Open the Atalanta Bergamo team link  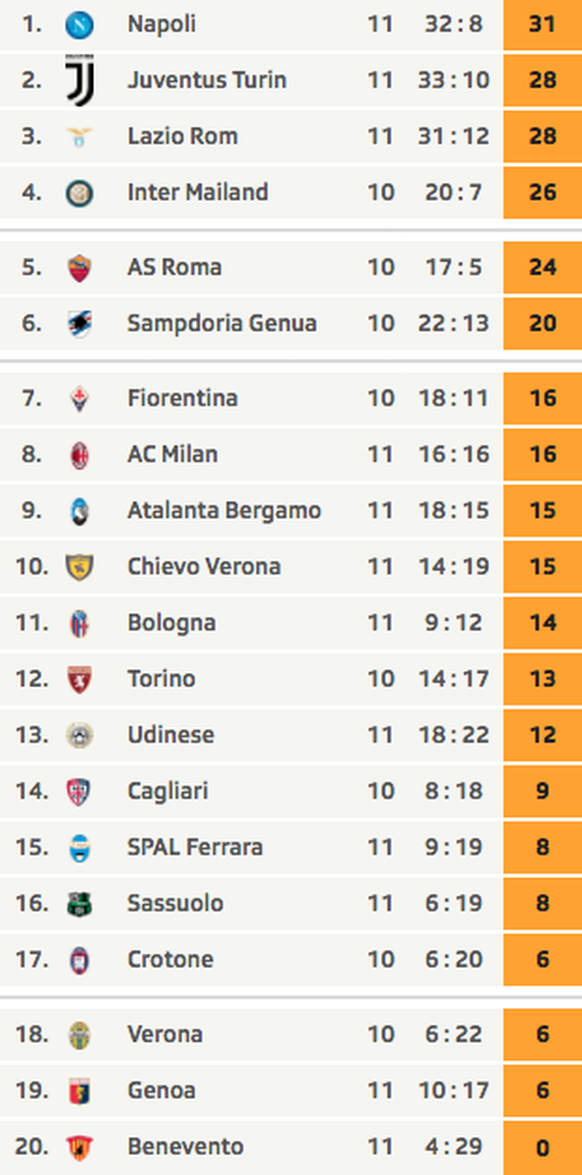click(224, 511)
